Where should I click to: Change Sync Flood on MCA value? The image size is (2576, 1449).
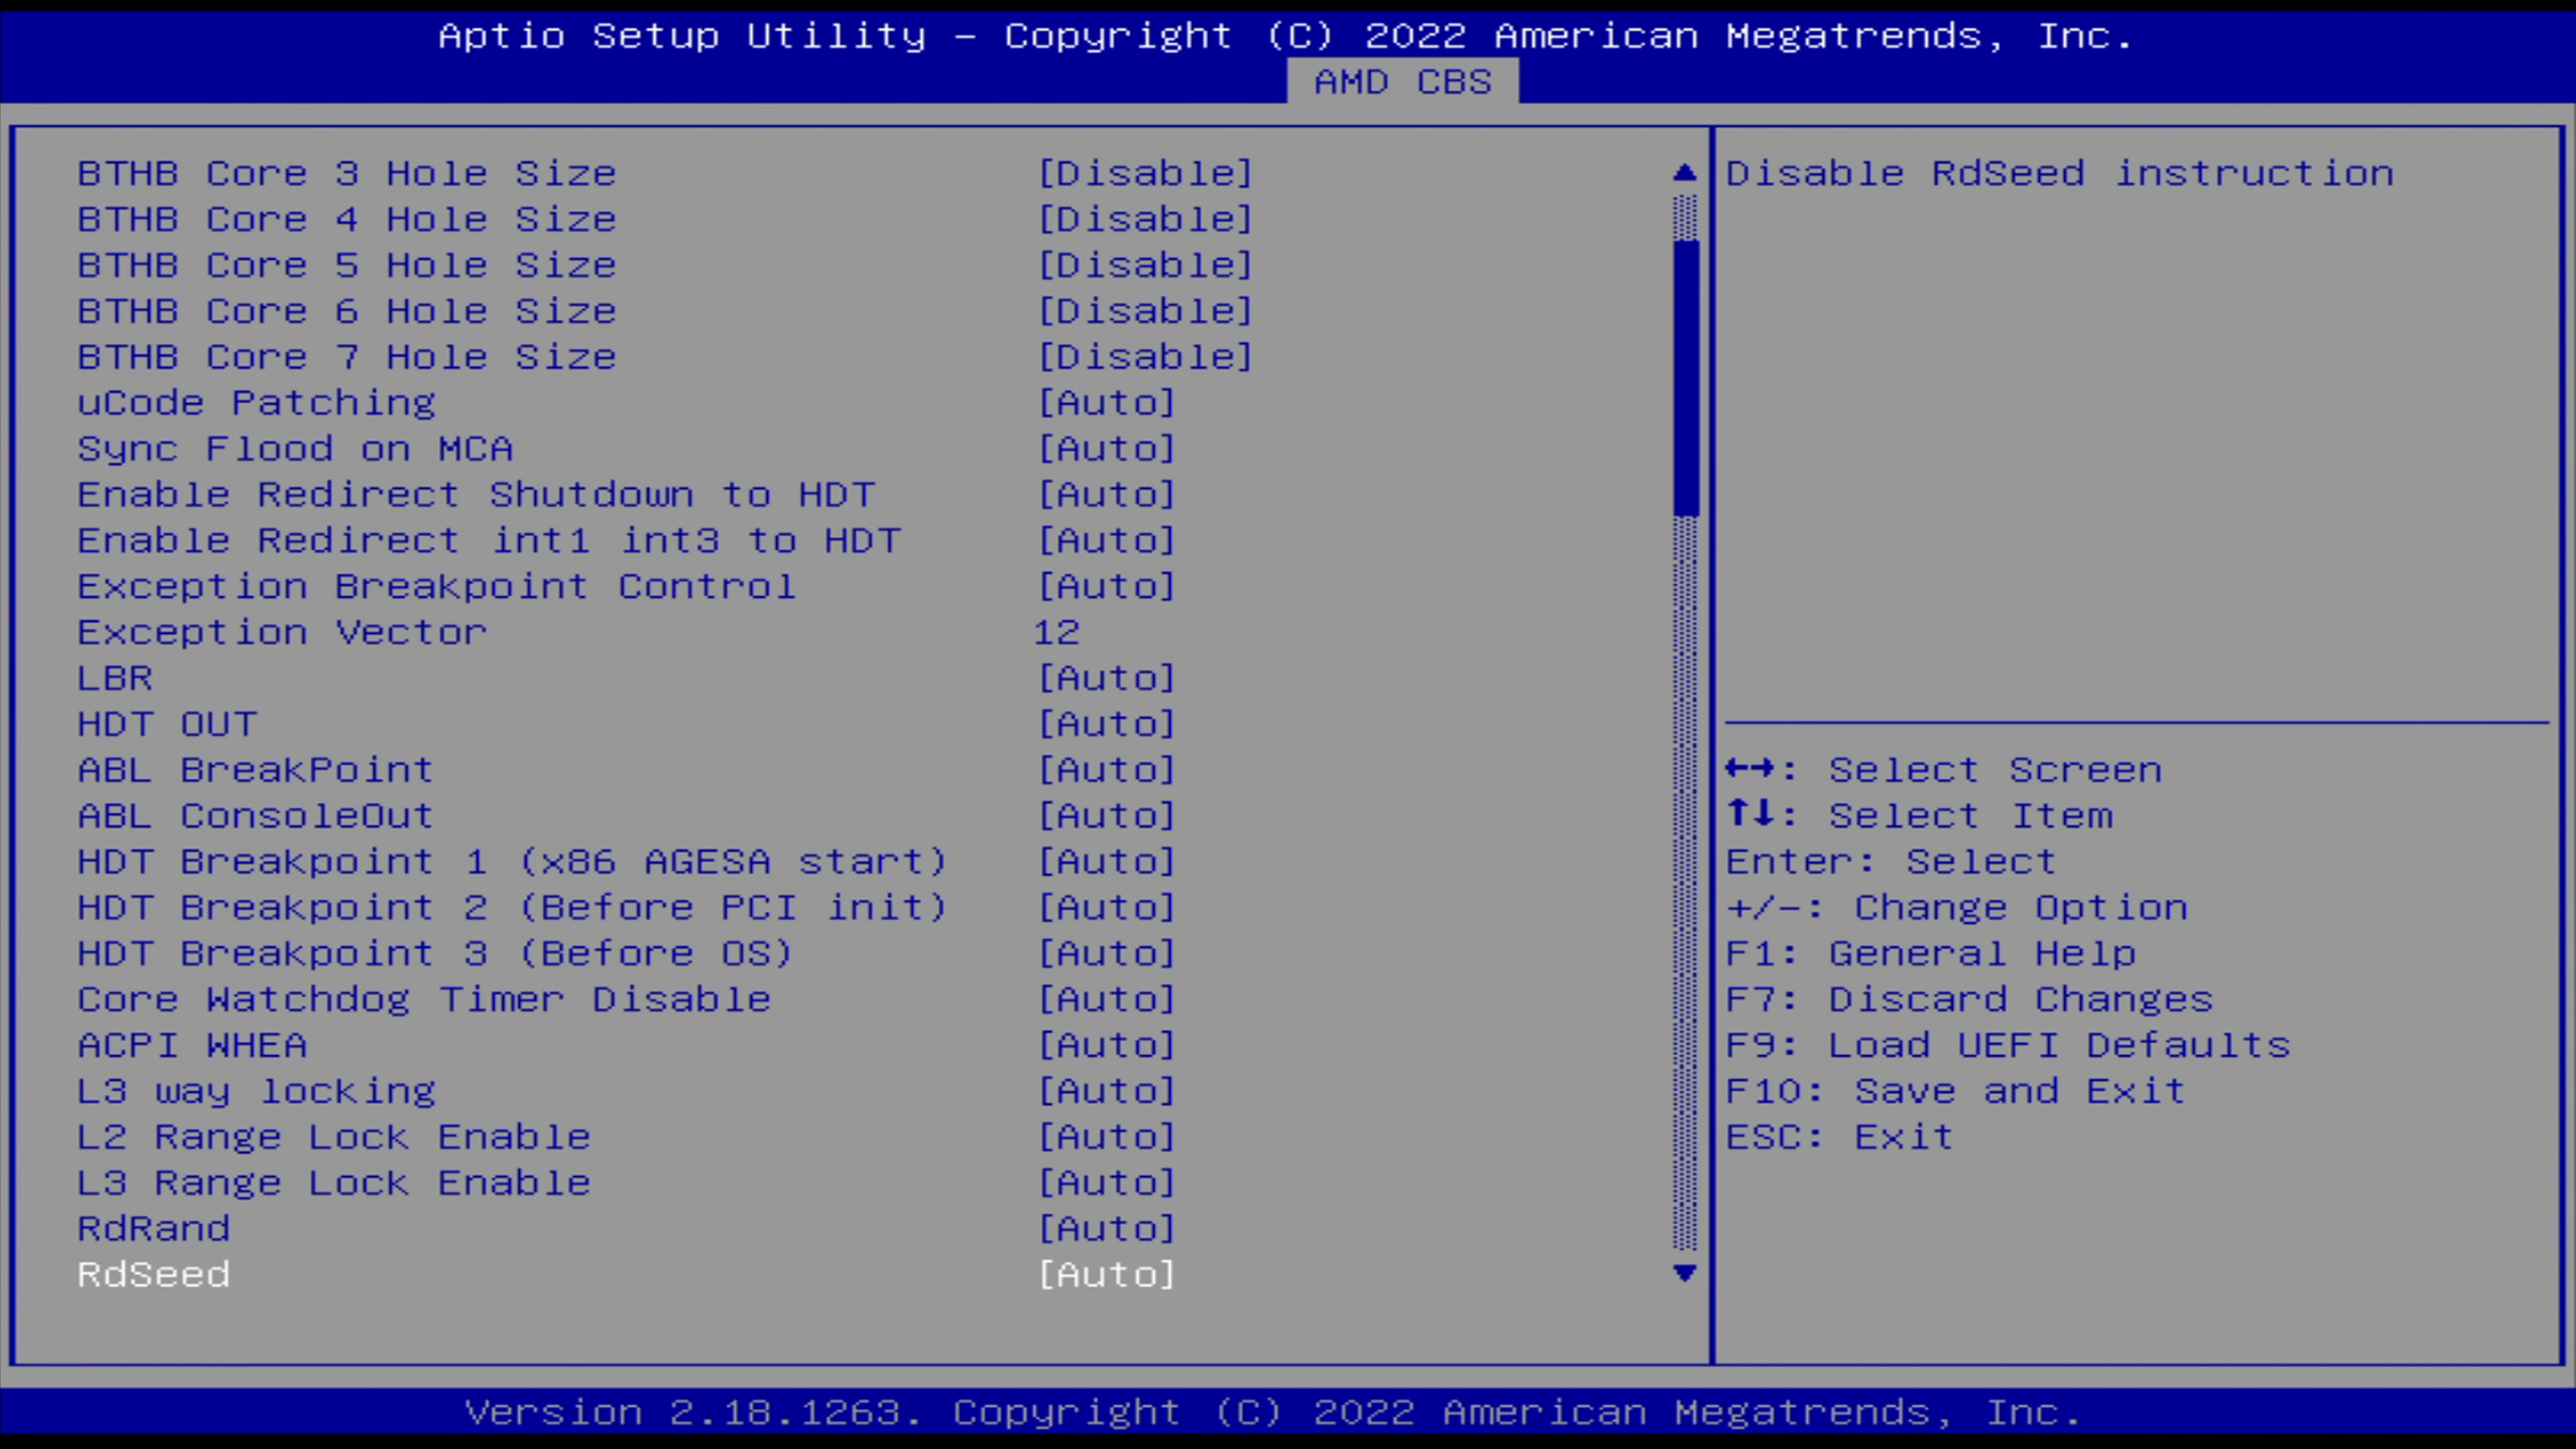coord(1106,449)
